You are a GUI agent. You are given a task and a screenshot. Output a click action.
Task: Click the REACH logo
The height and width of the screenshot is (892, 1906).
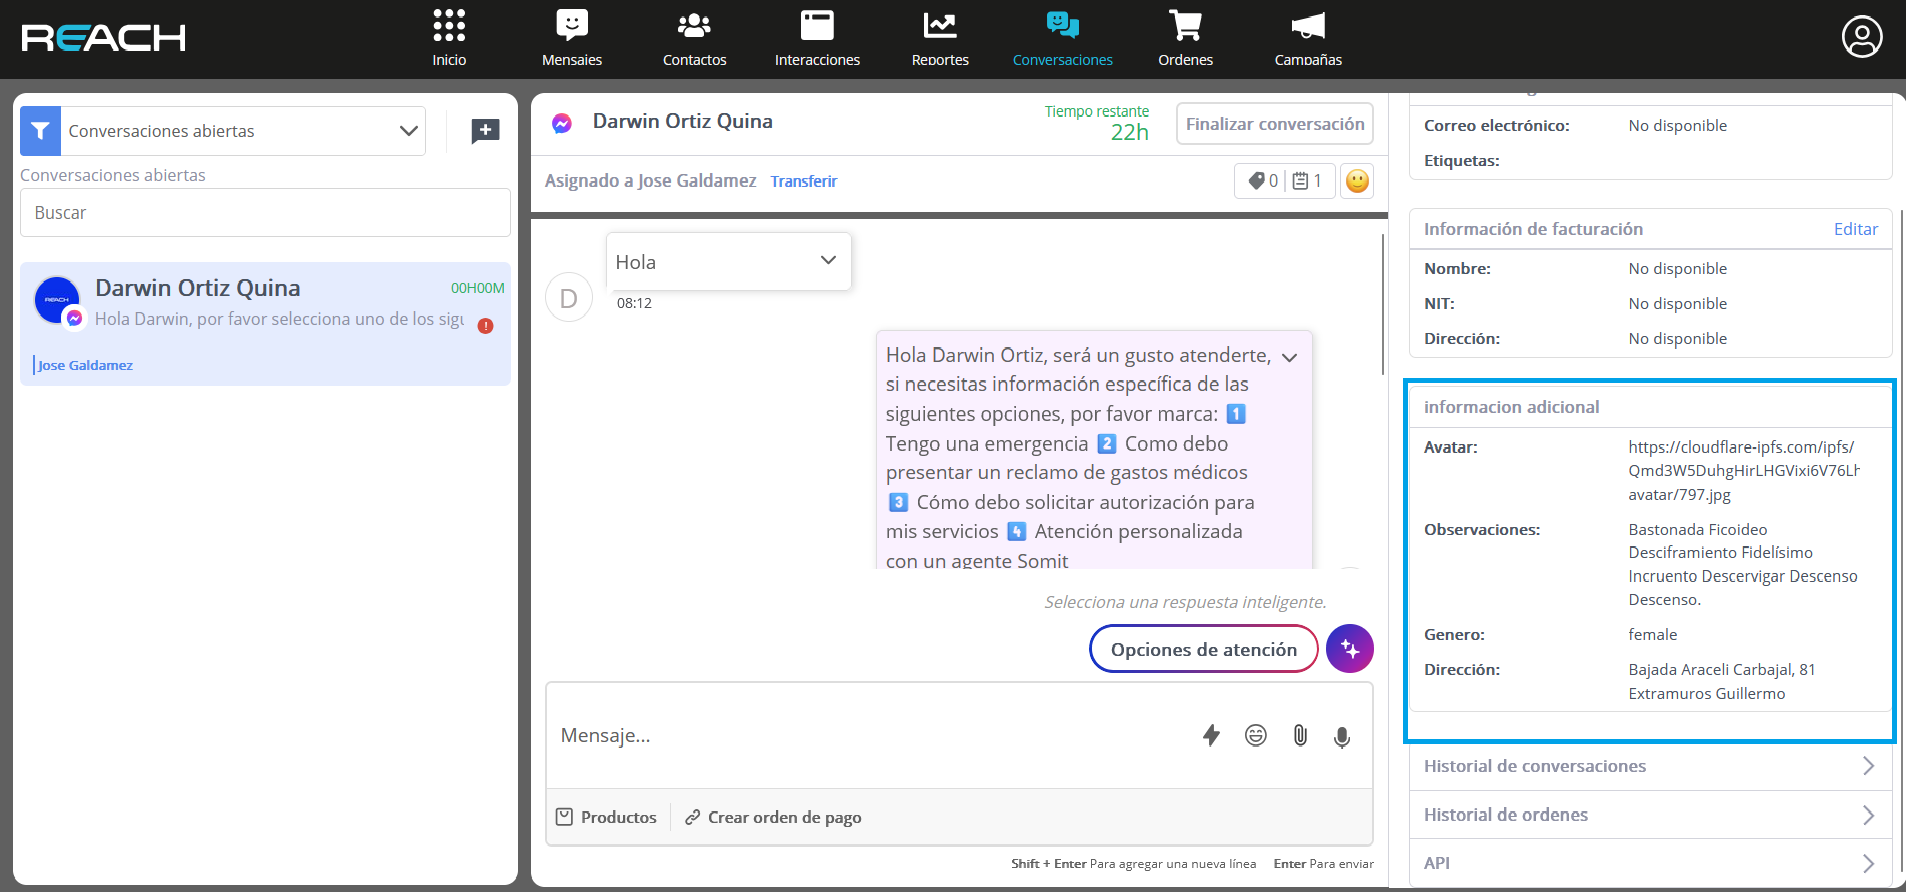point(103,38)
